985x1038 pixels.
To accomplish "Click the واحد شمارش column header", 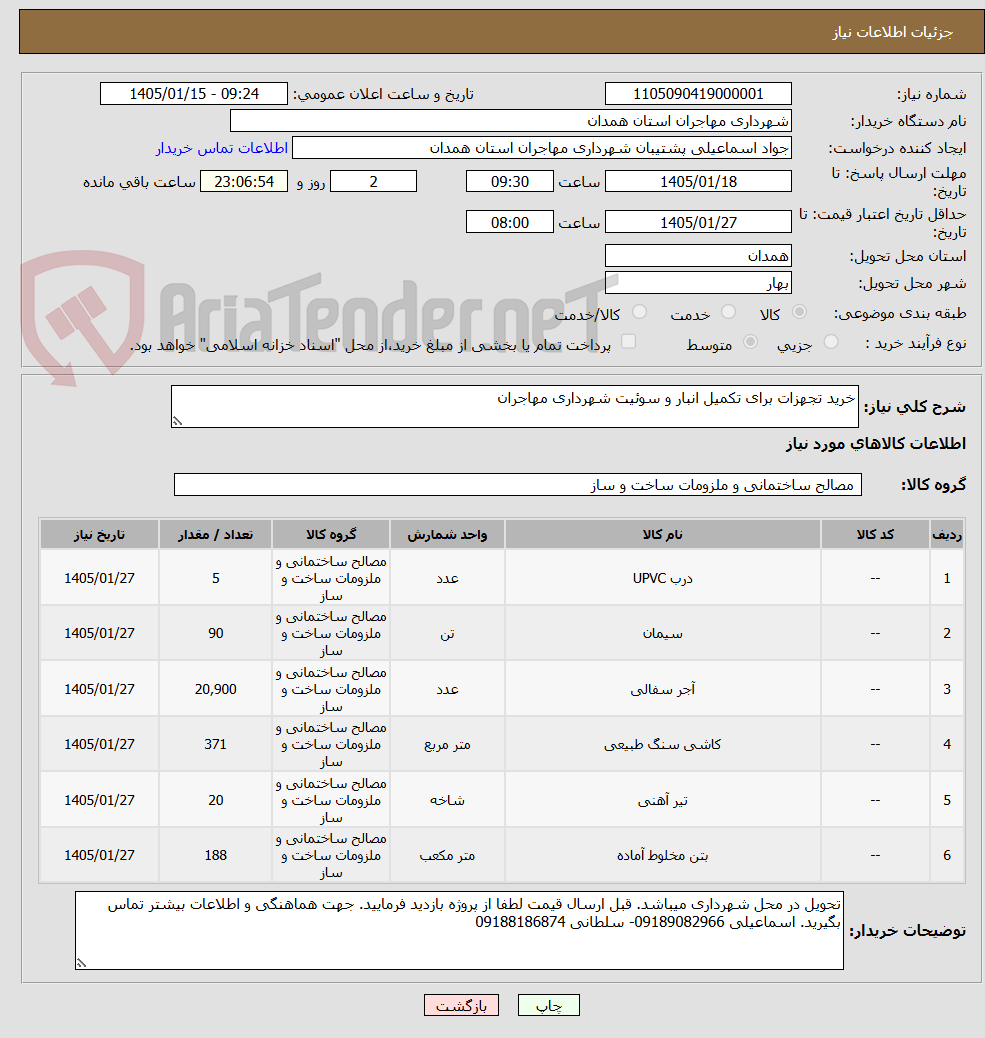I will tap(447, 534).
